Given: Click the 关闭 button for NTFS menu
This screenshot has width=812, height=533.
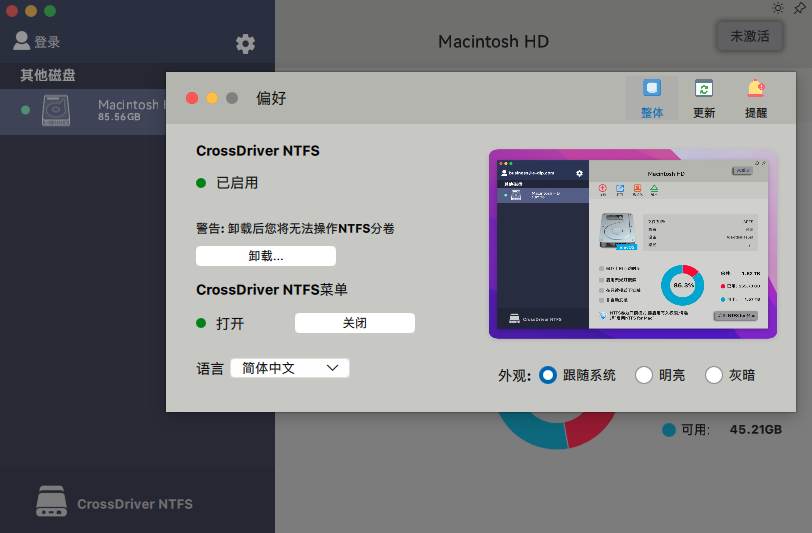Looking at the screenshot, I should click(x=354, y=323).
